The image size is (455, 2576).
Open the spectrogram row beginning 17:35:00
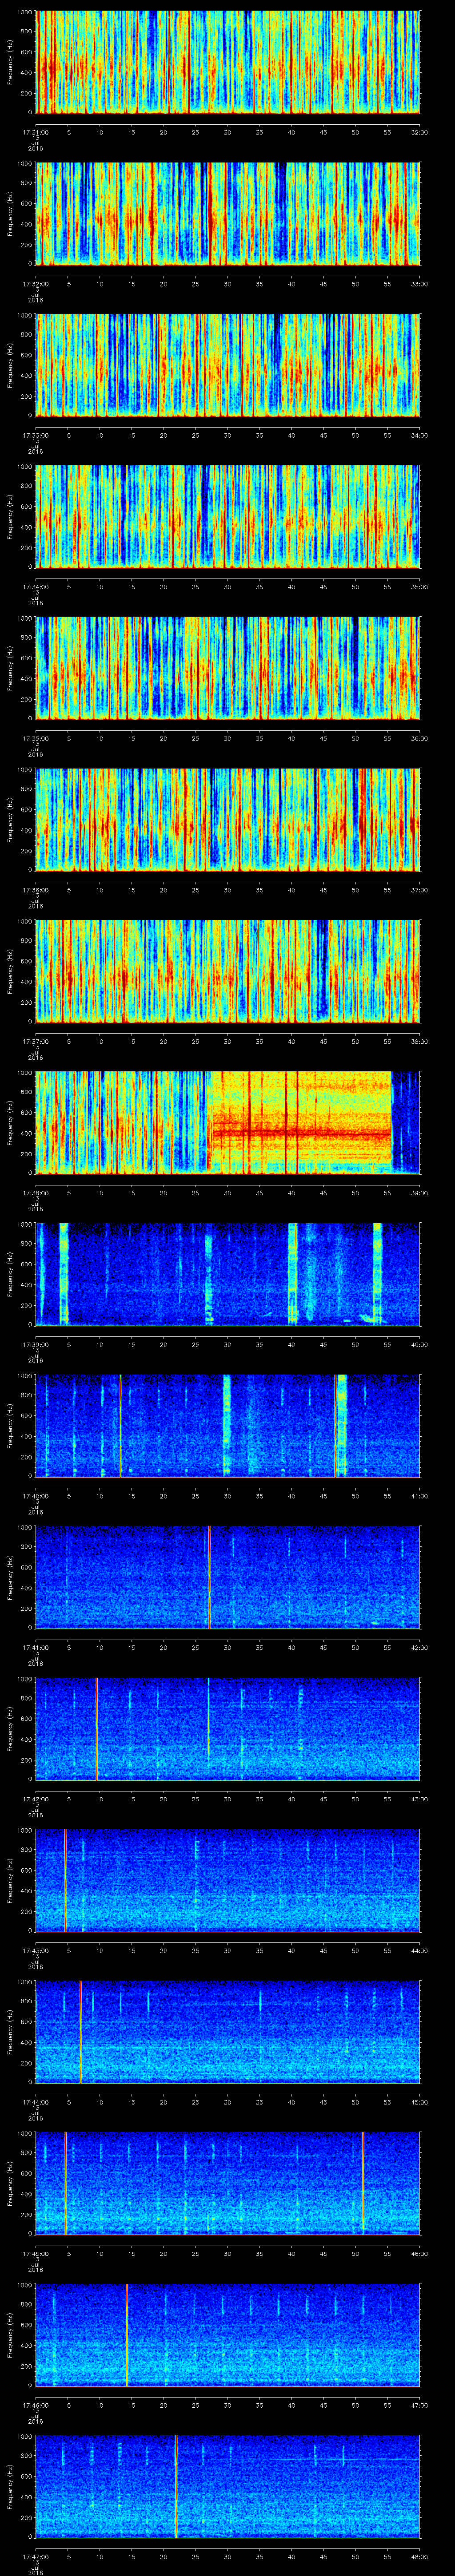[x=228, y=668]
